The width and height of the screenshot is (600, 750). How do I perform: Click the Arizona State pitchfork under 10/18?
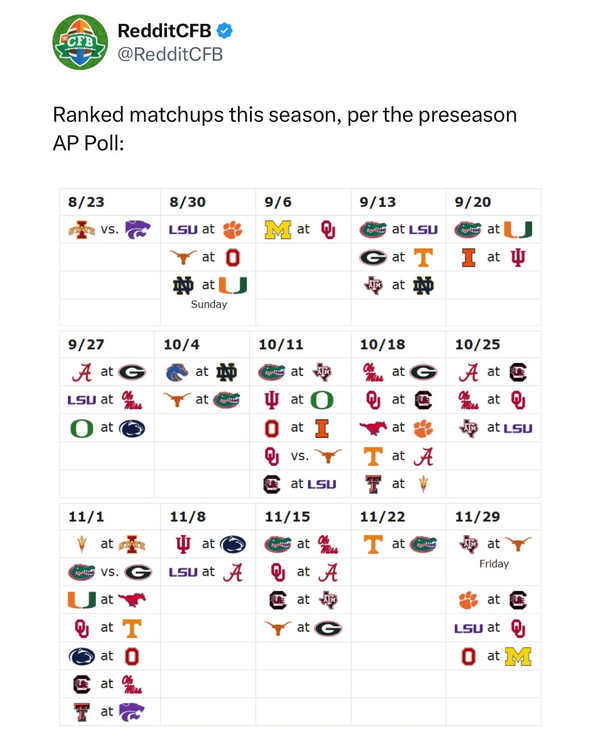coord(426,484)
